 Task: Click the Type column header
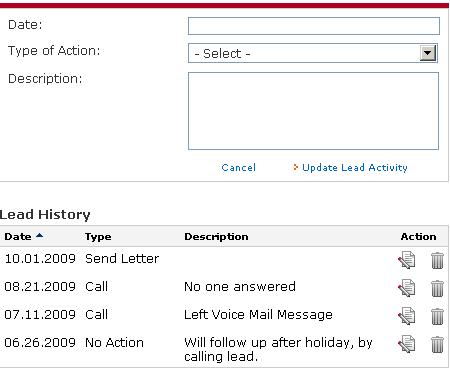98,237
